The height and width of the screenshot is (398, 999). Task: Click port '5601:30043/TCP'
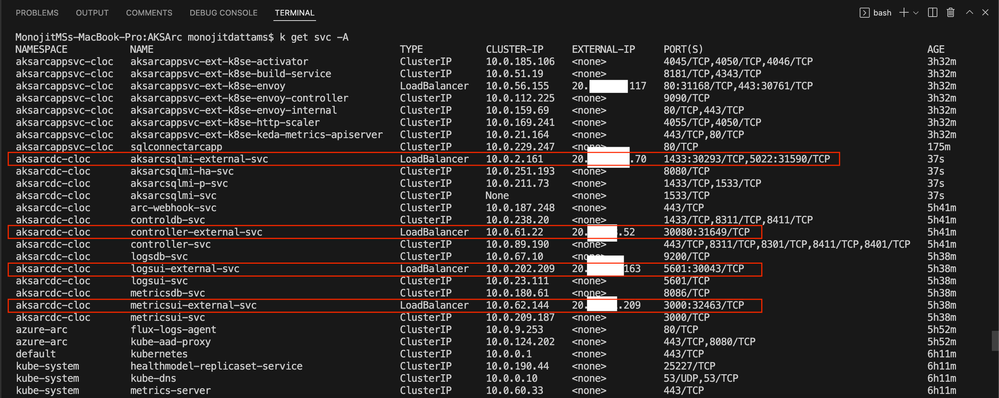(x=703, y=269)
